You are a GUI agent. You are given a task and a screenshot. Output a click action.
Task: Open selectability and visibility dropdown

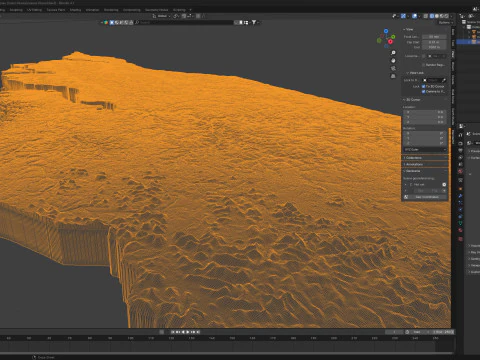pyautogui.click(x=395, y=16)
